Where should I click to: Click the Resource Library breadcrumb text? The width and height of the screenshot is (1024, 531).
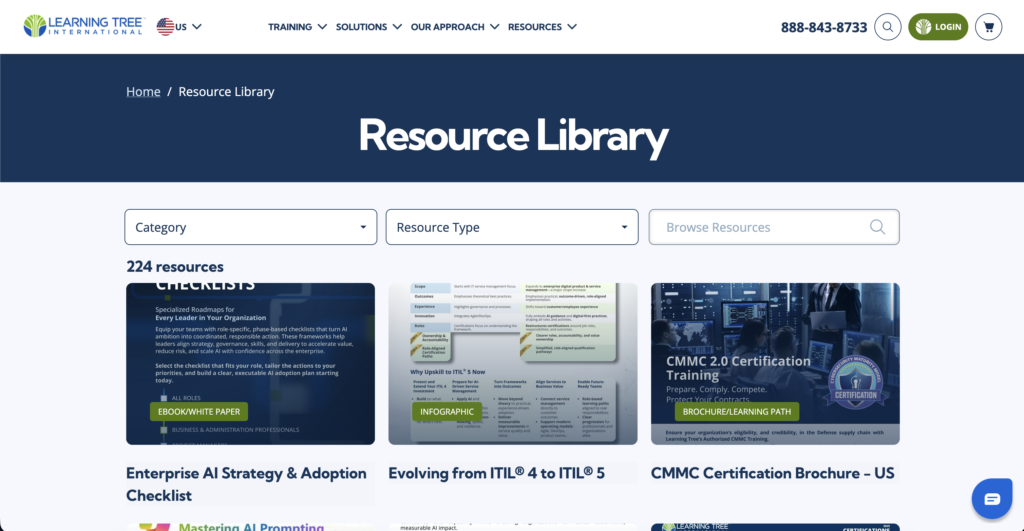tap(226, 91)
